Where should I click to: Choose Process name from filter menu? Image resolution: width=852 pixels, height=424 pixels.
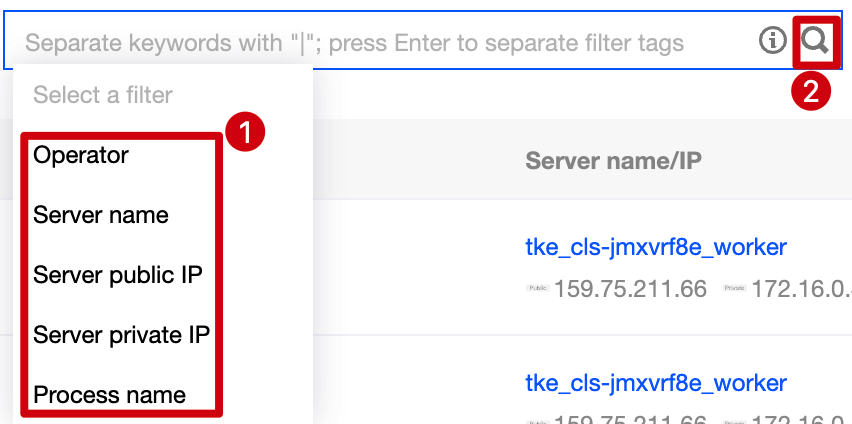coord(109,395)
